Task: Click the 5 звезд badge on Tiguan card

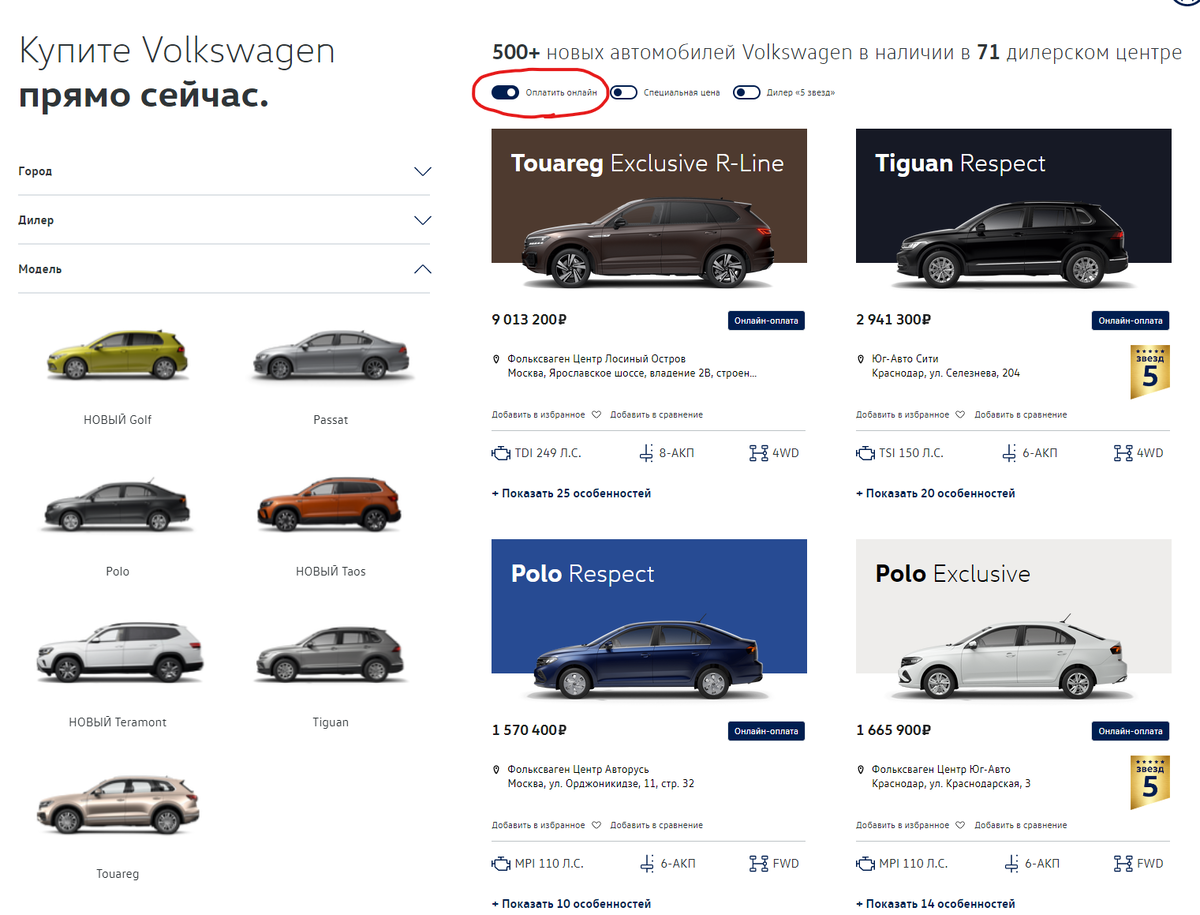Action: [x=1150, y=372]
